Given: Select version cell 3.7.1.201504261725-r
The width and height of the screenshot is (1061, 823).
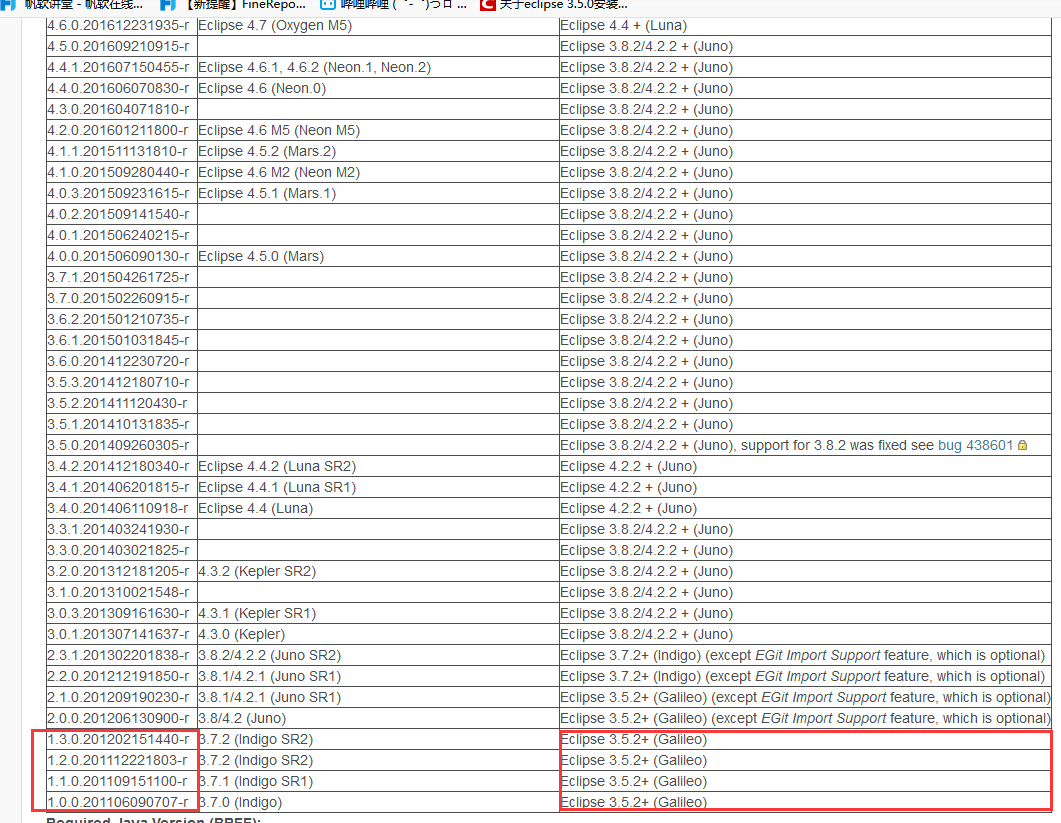Looking at the screenshot, I should point(122,277).
